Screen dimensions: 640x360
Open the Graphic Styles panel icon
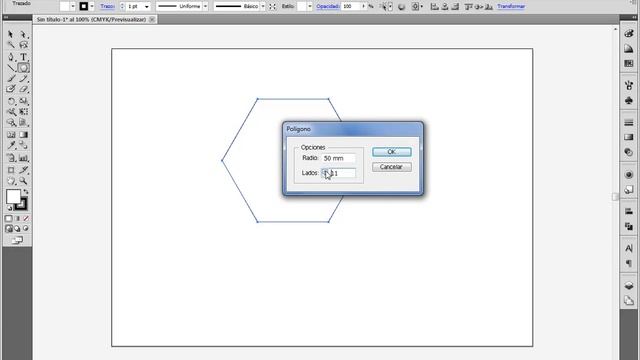point(629,189)
